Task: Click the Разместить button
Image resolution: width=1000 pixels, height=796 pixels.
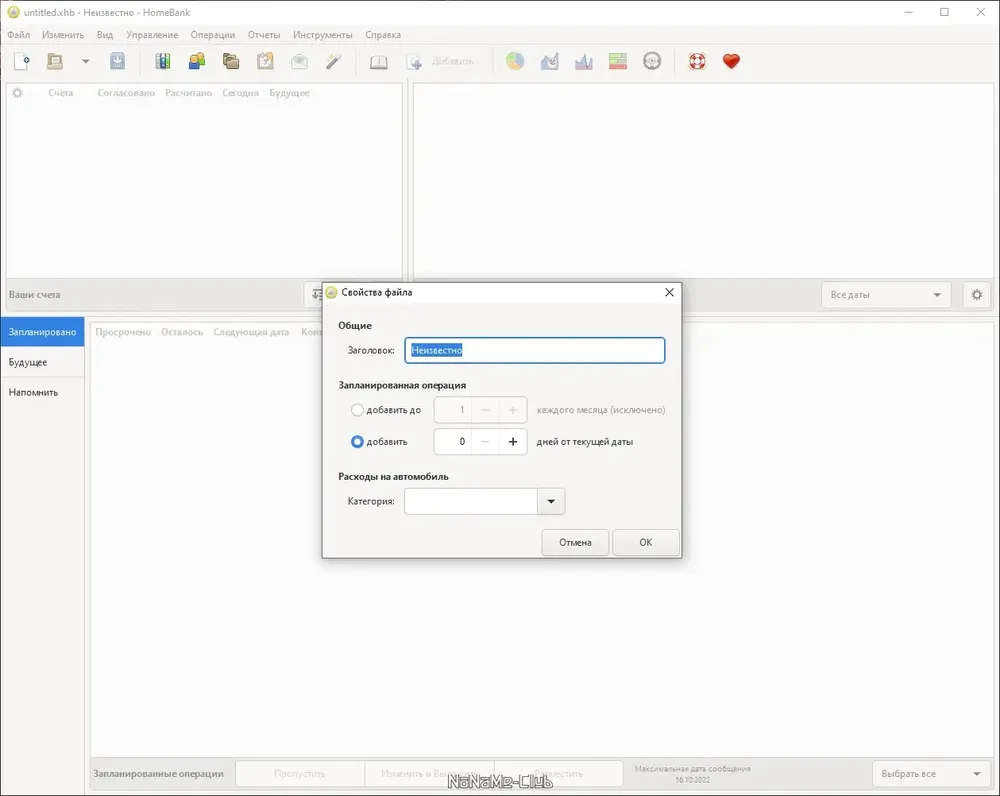Action: (x=559, y=774)
